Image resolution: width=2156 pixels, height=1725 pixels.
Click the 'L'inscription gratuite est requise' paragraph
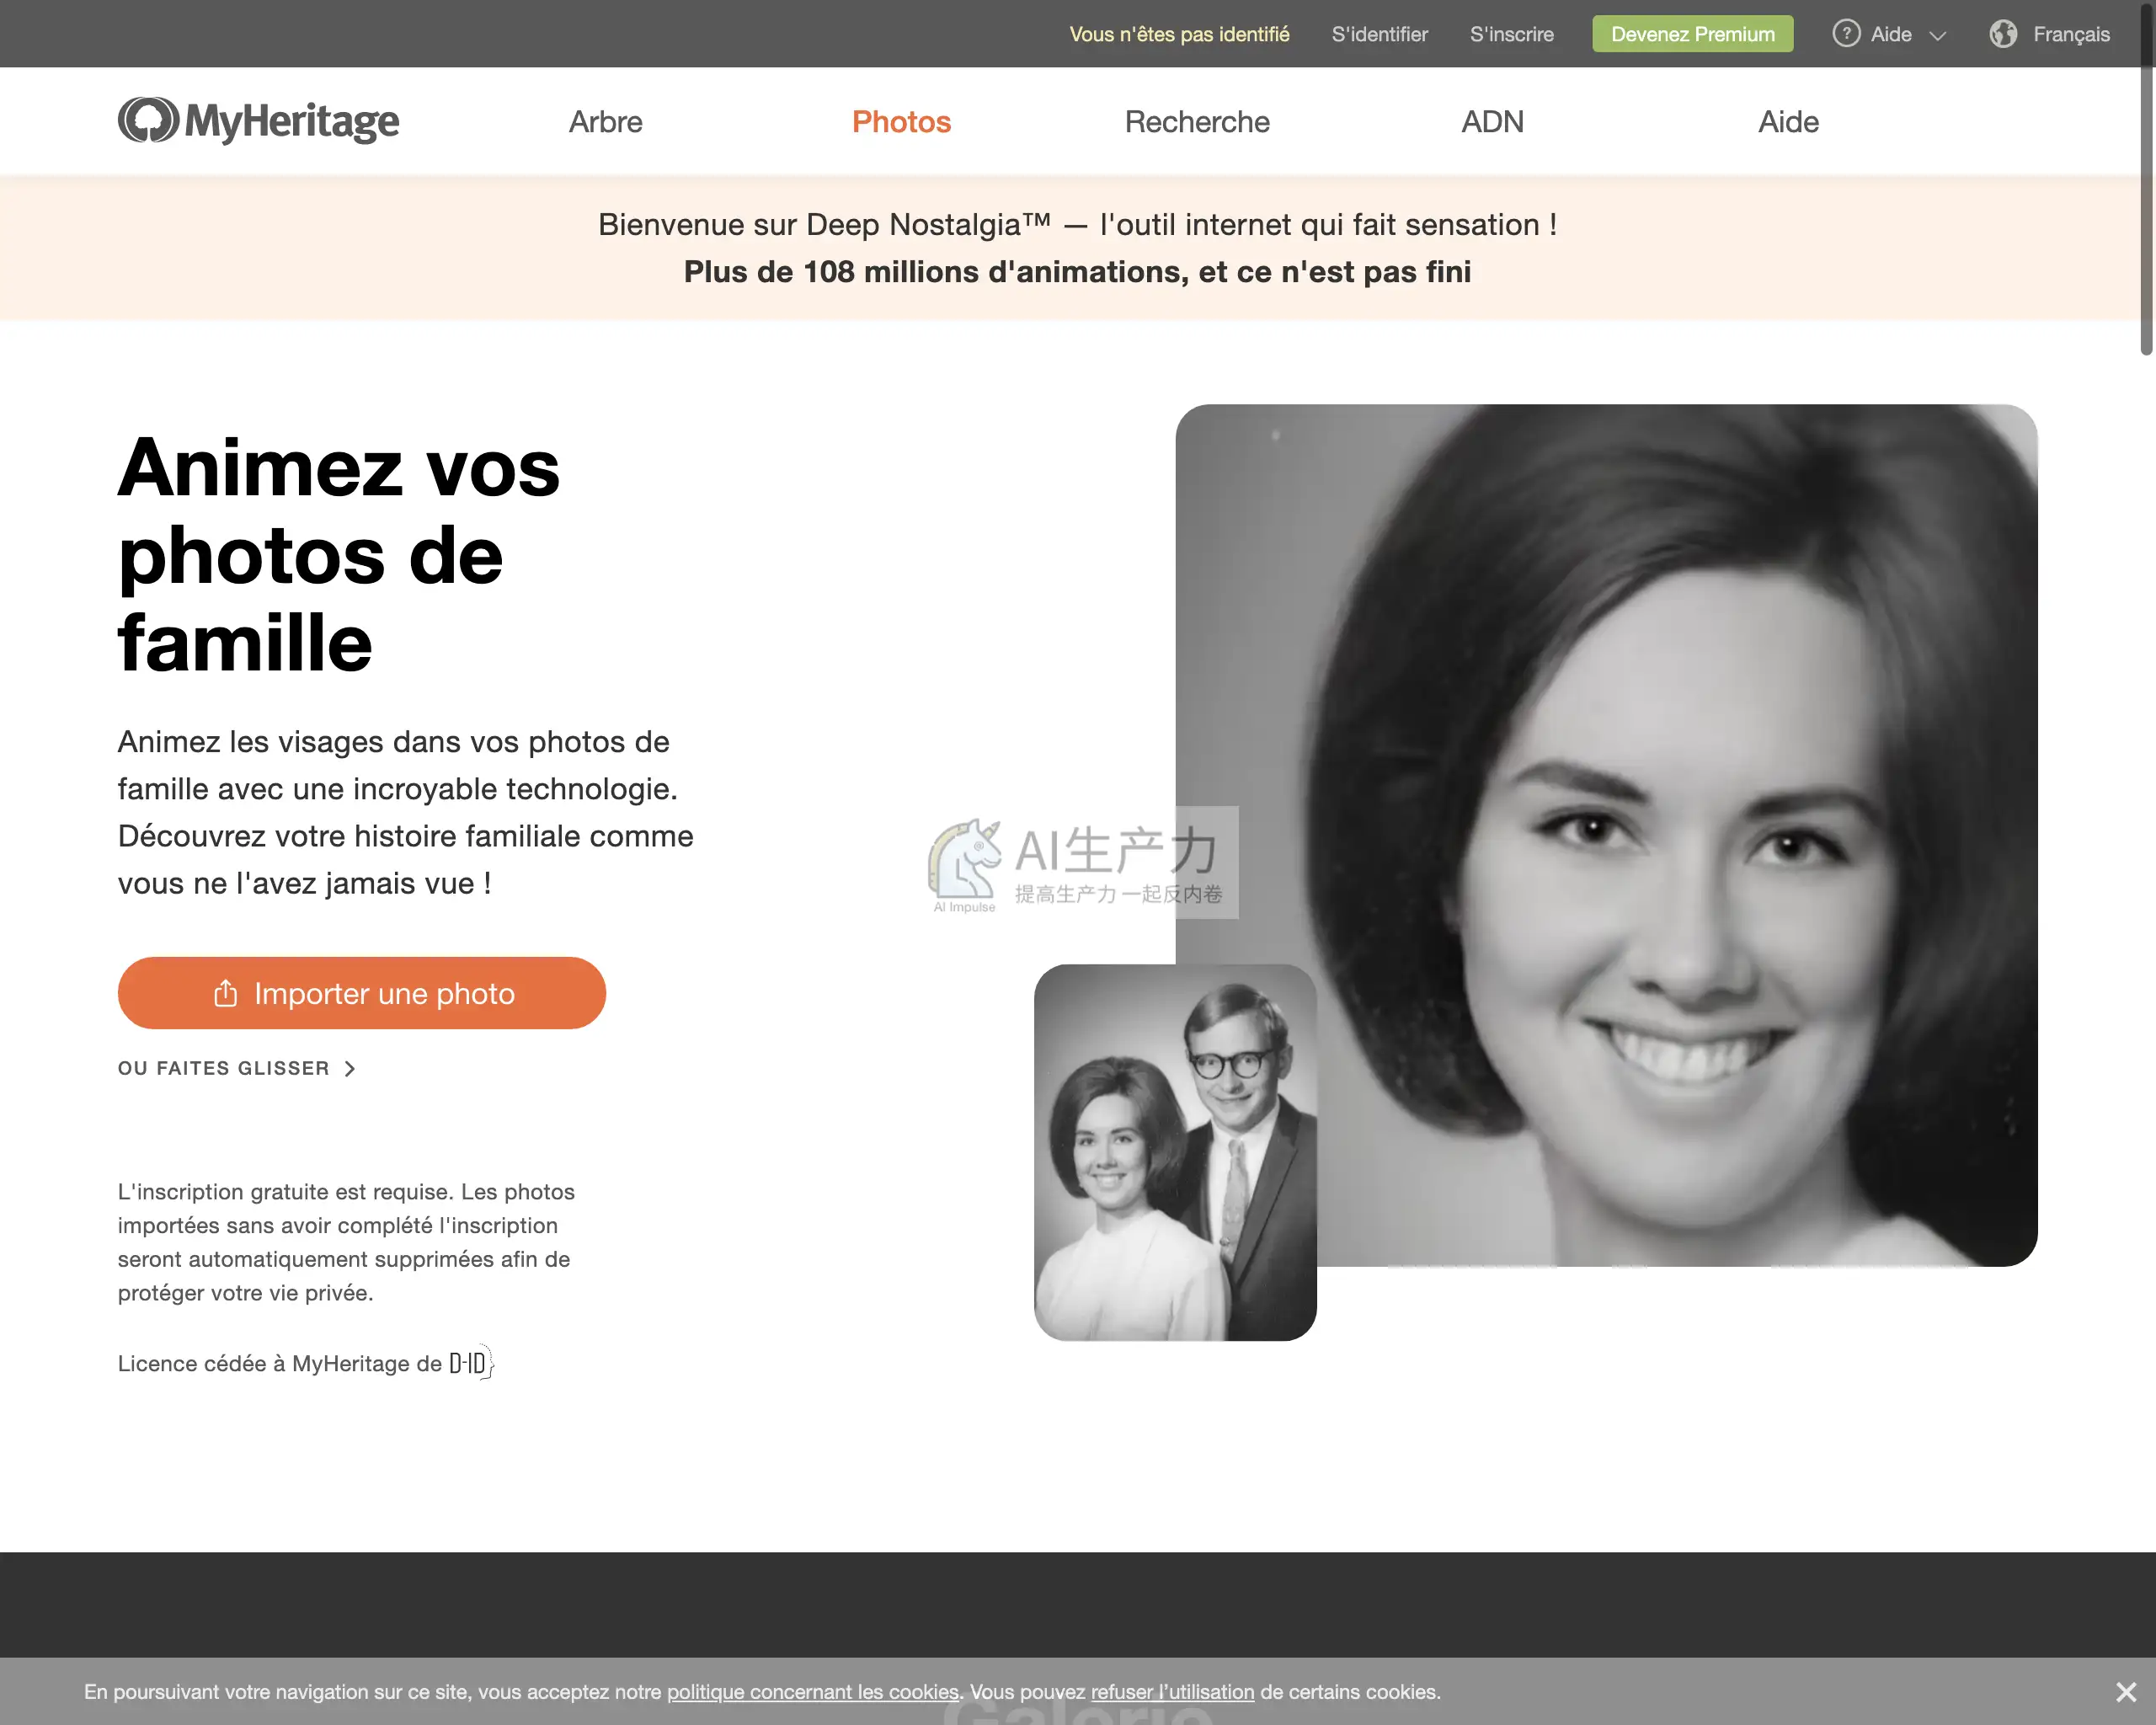click(x=346, y=1242)
